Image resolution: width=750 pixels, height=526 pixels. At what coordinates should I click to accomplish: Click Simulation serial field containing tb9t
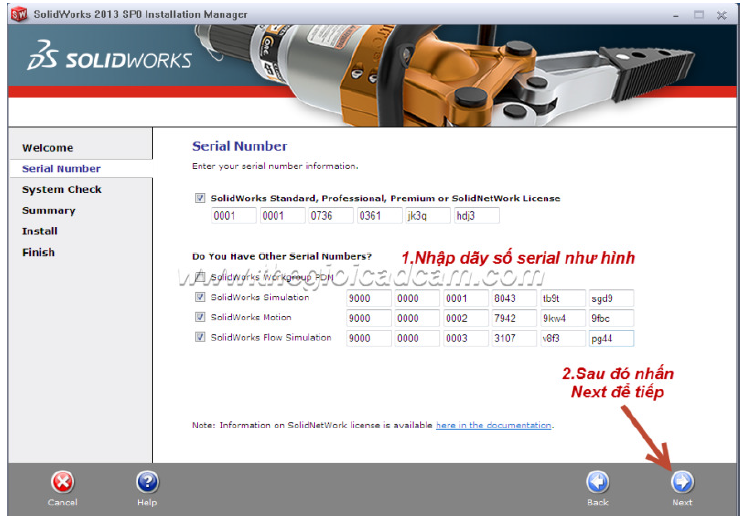coord(563,298)
